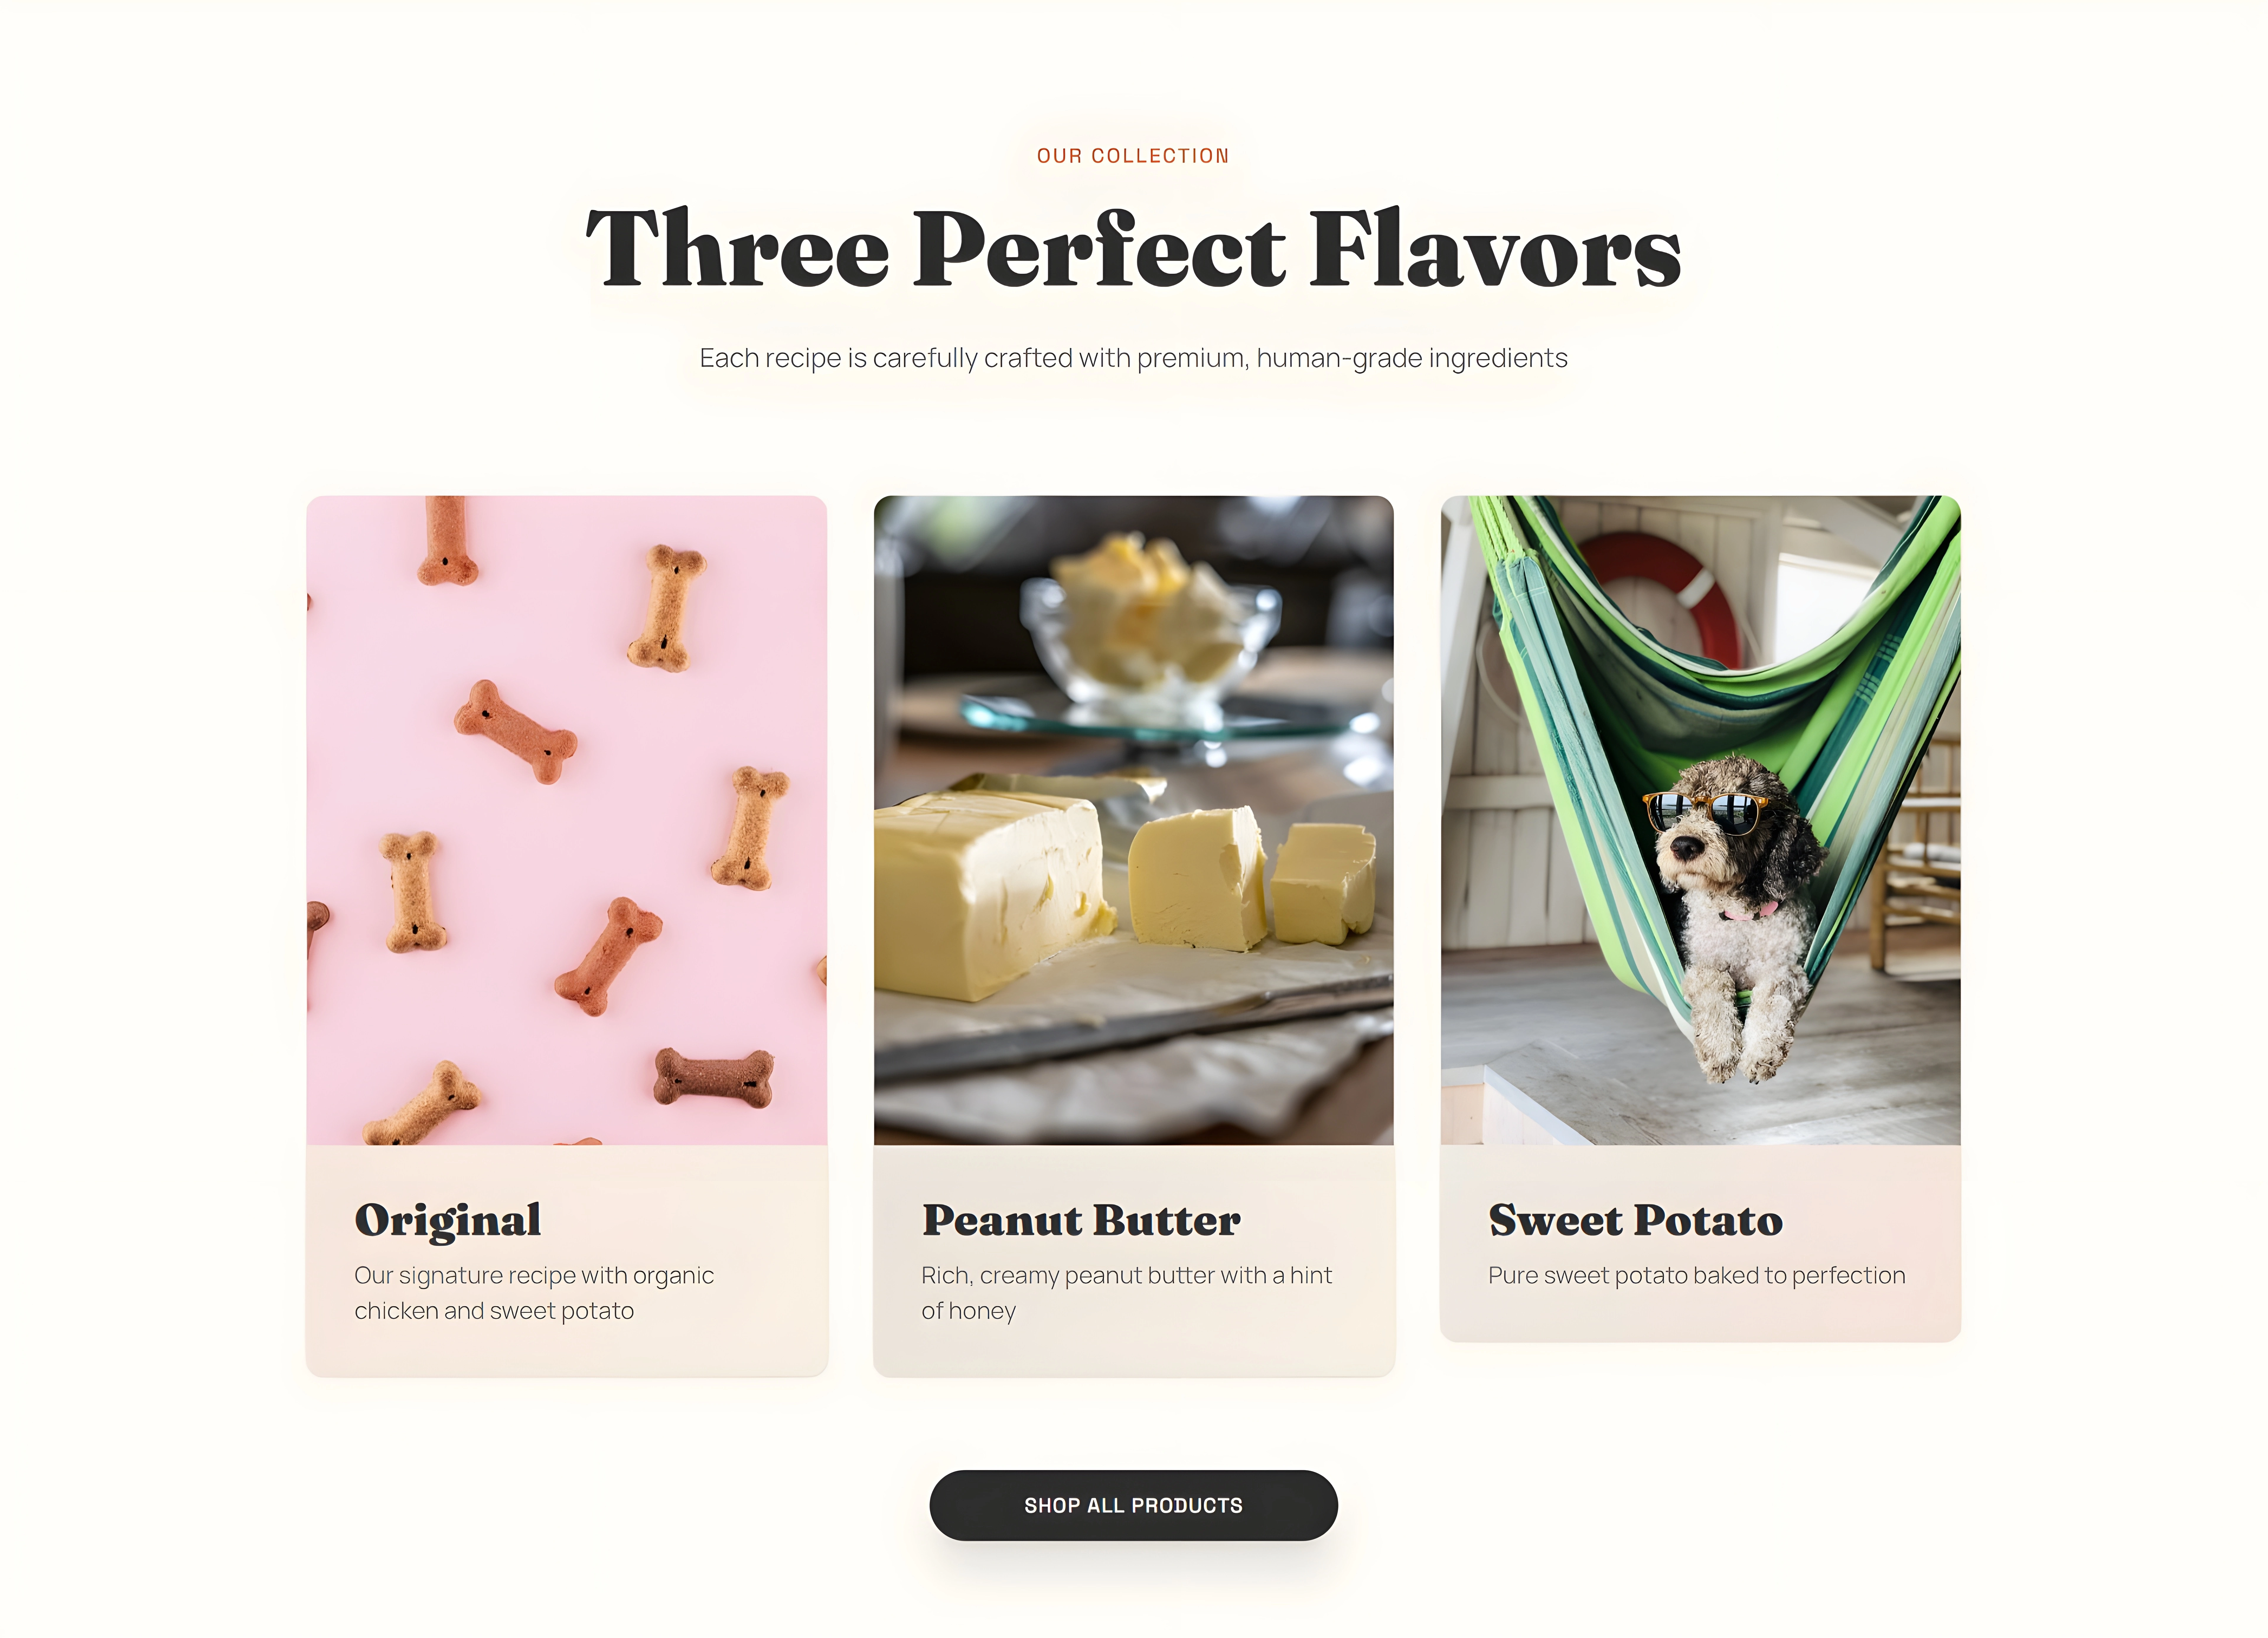This screenshot has height=1638, width=2268.
Task: Click the Original recipe description text
Action: point(534,1293)
